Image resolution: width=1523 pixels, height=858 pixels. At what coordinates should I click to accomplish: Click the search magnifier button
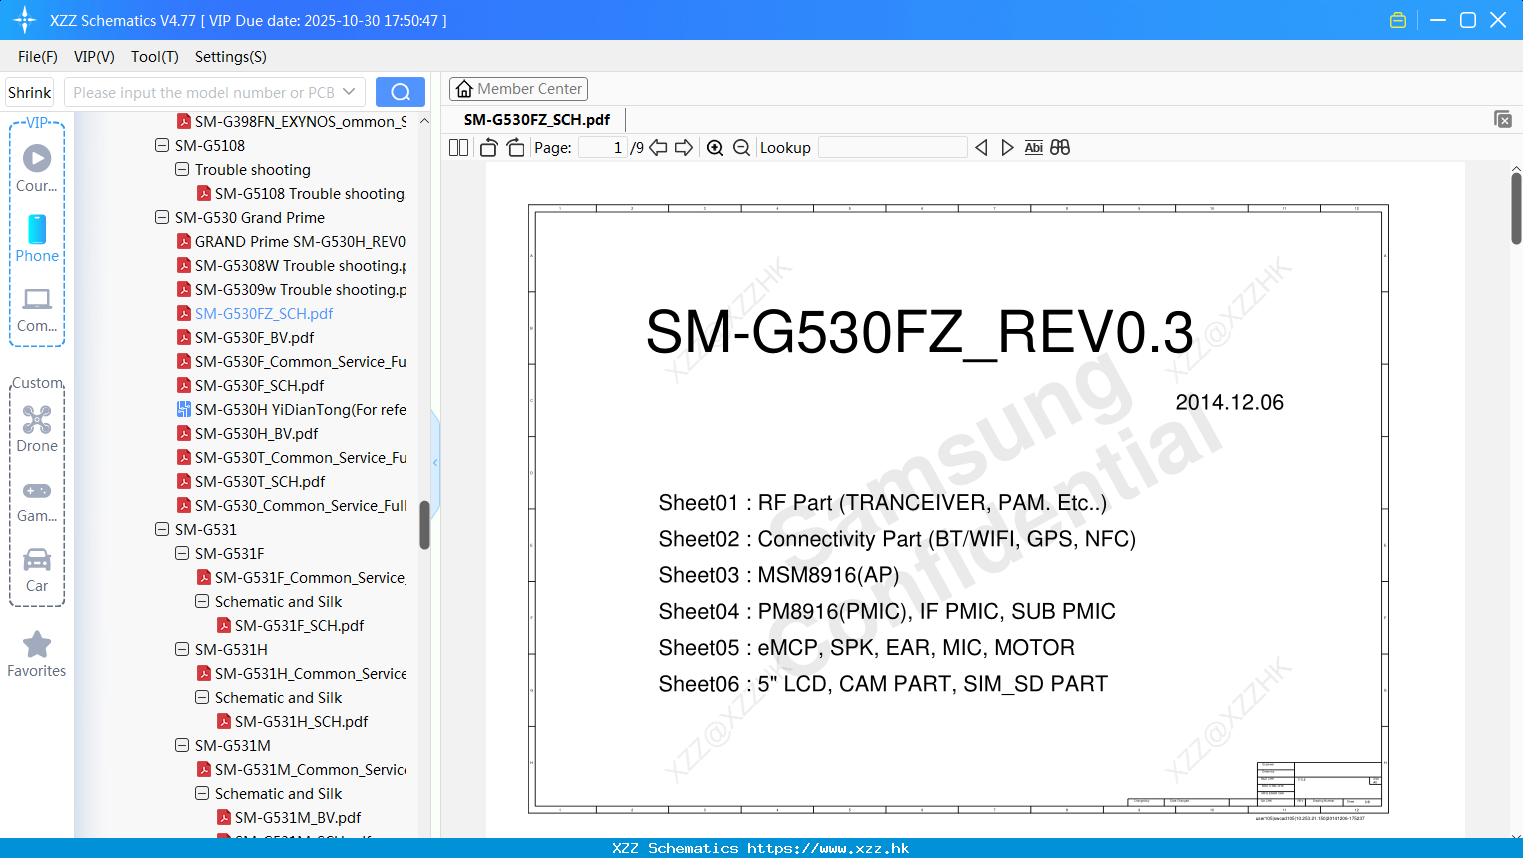click(400, 92)
